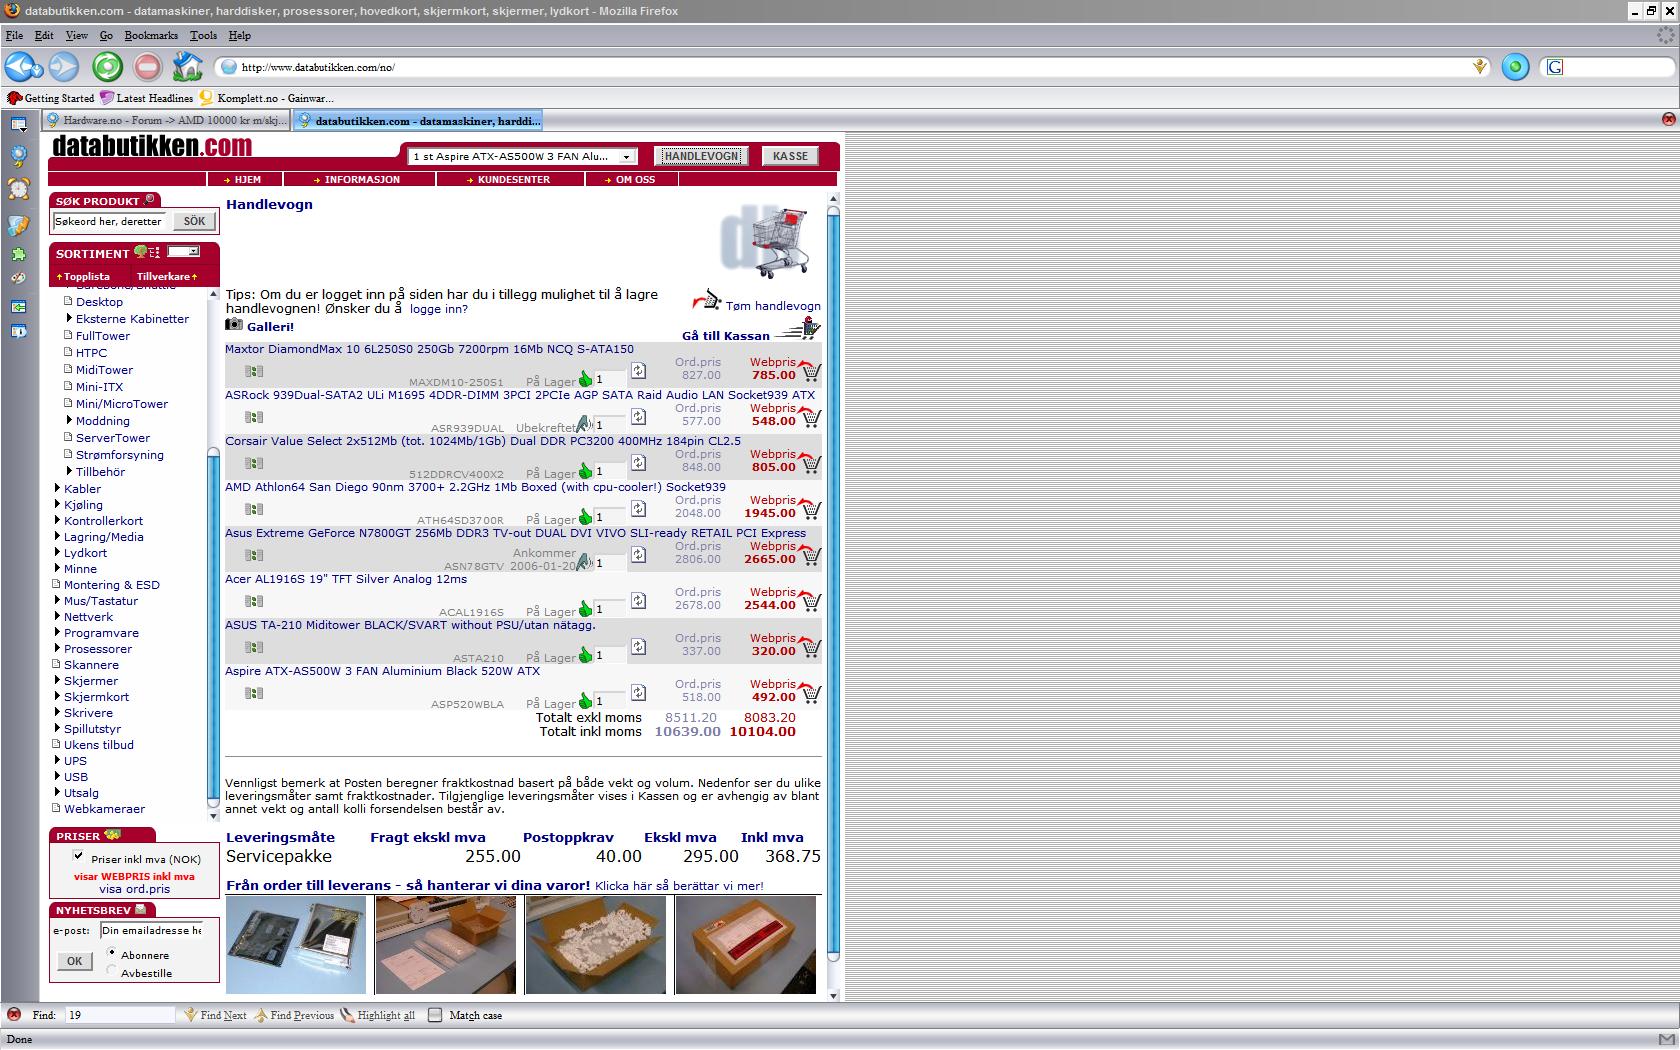Click remove-from-cart icon for Aspire ATX-AS500W
Image resolution: width=1680 pixels, height=1050 pixels.
click(x=808, y=691)
